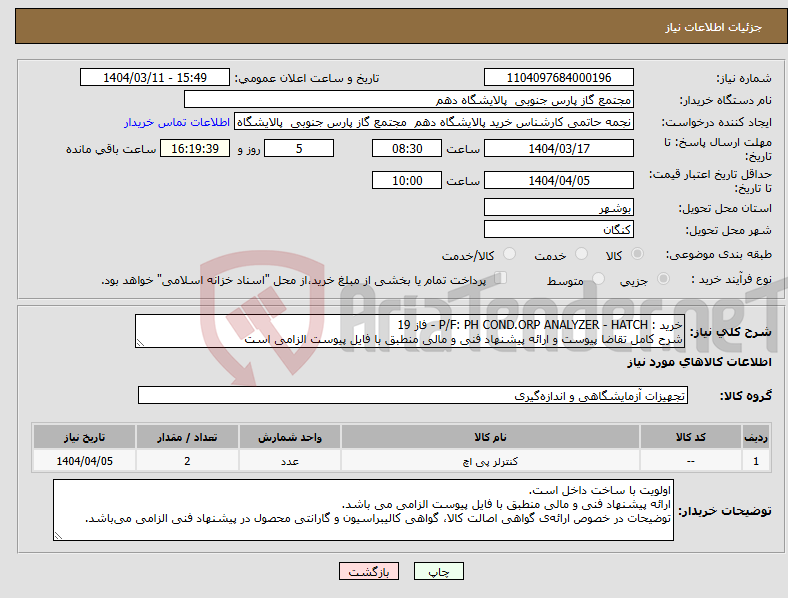
Task: Select the کالا radio button
Action: coord(637,254)
